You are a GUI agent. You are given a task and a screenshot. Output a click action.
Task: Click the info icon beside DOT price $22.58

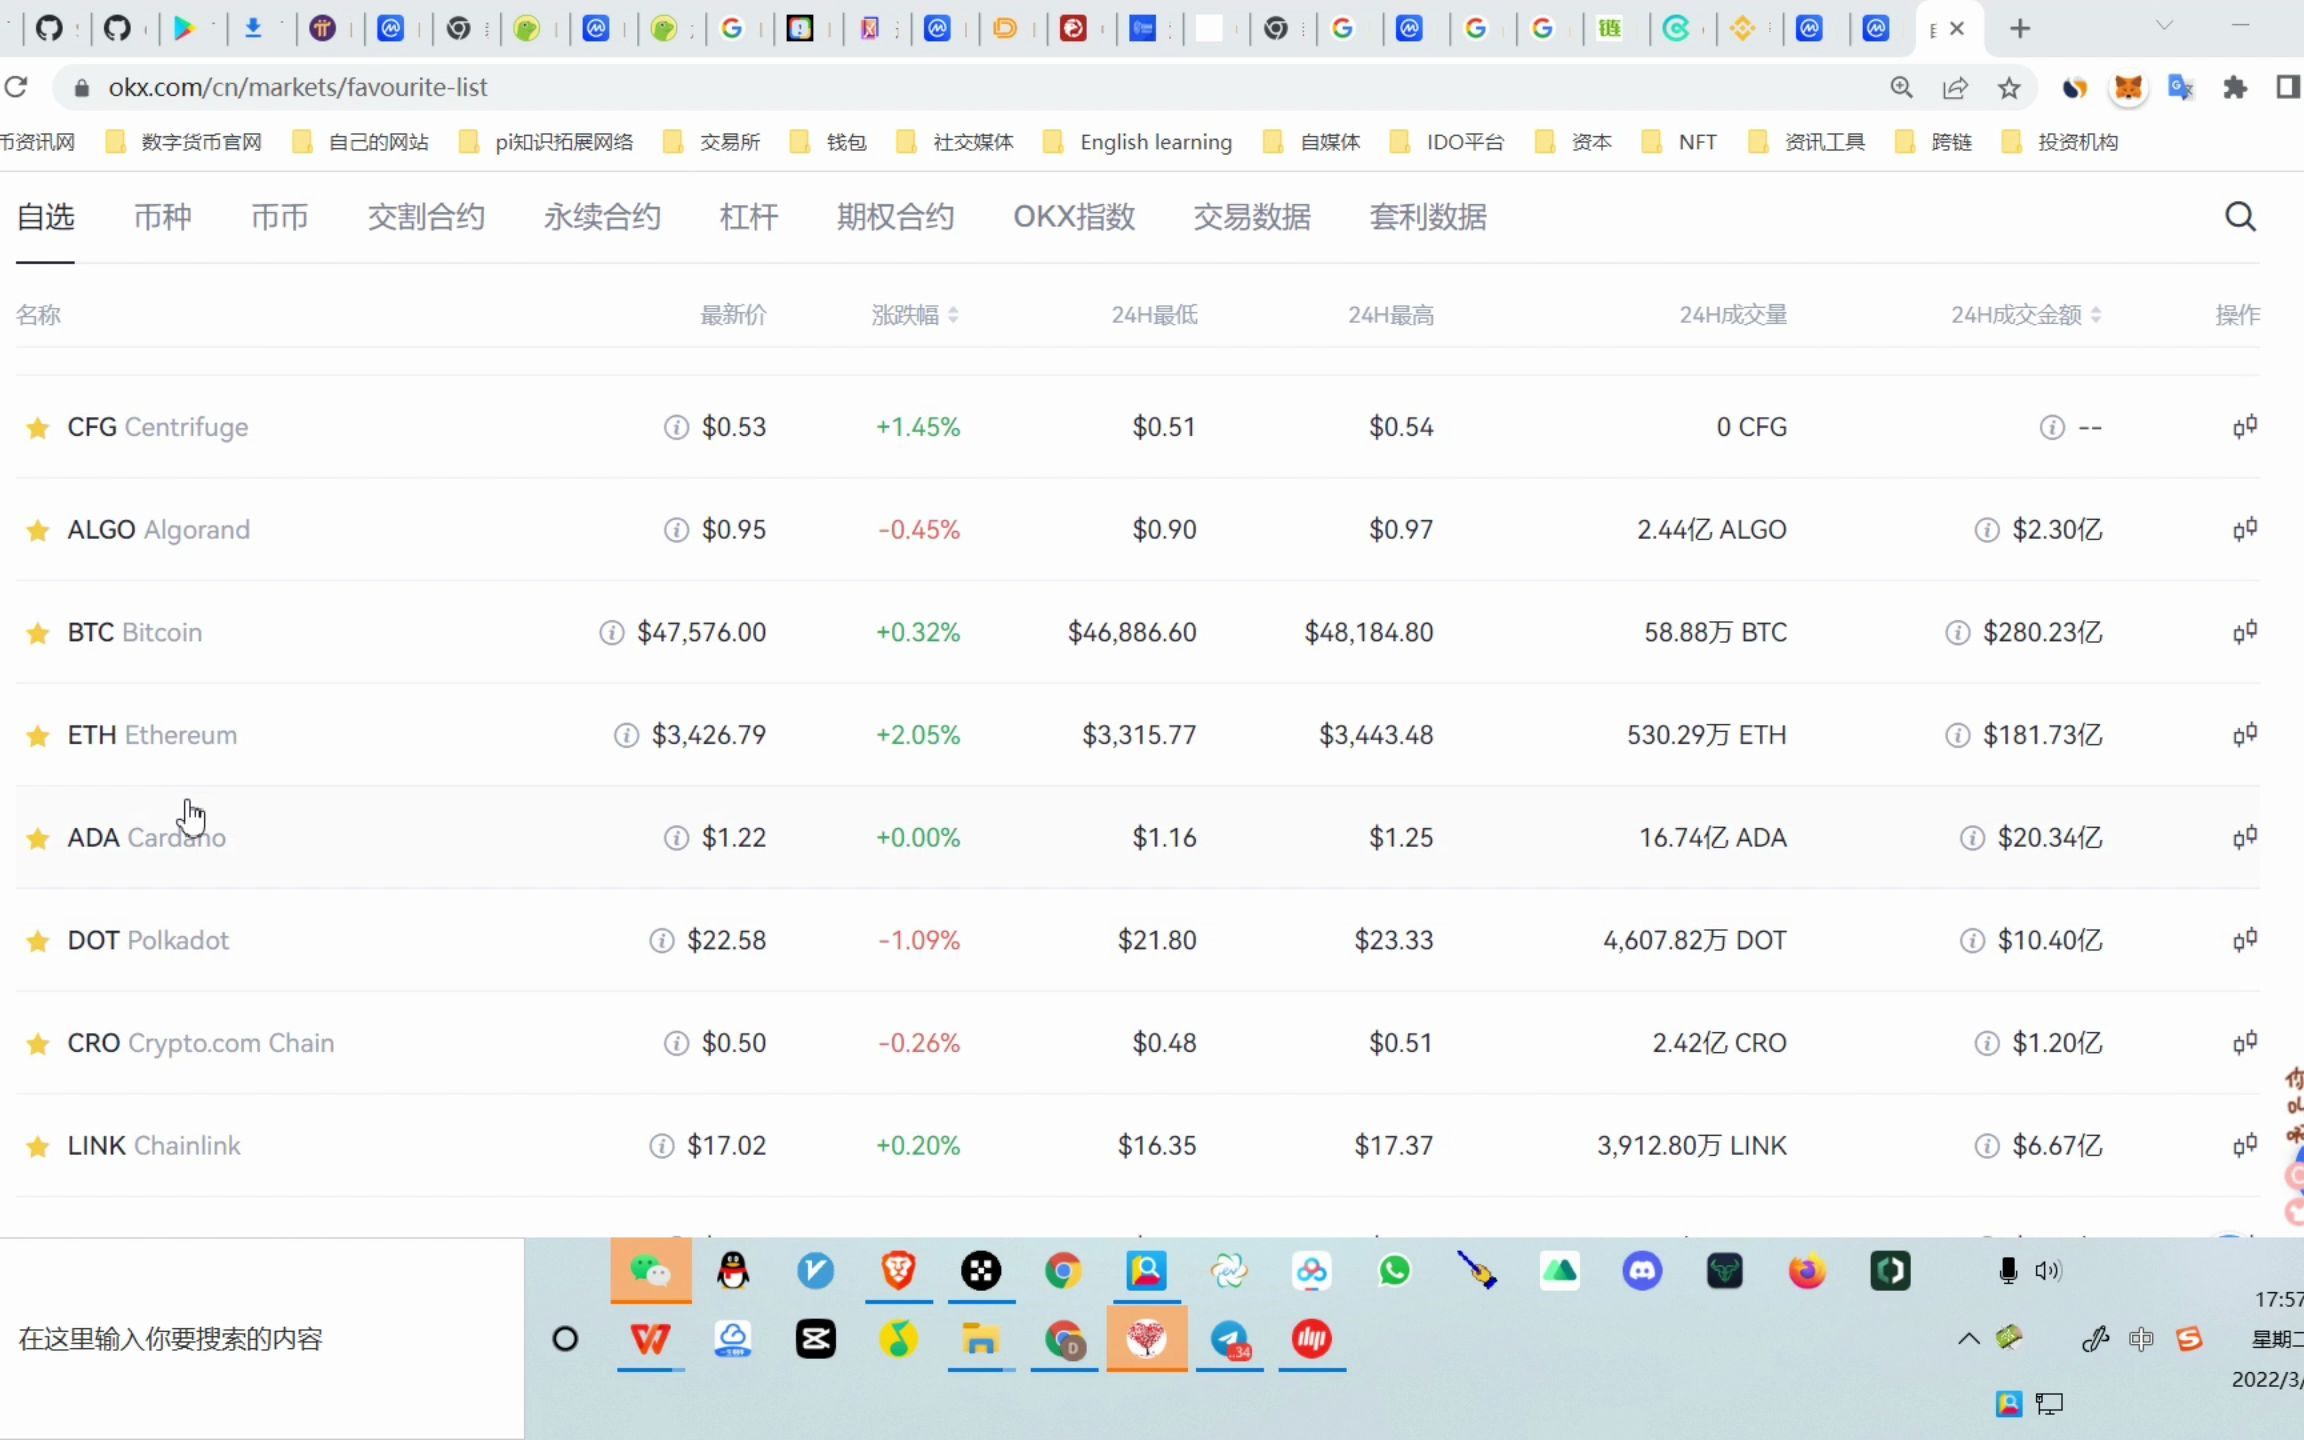point(661,941)
